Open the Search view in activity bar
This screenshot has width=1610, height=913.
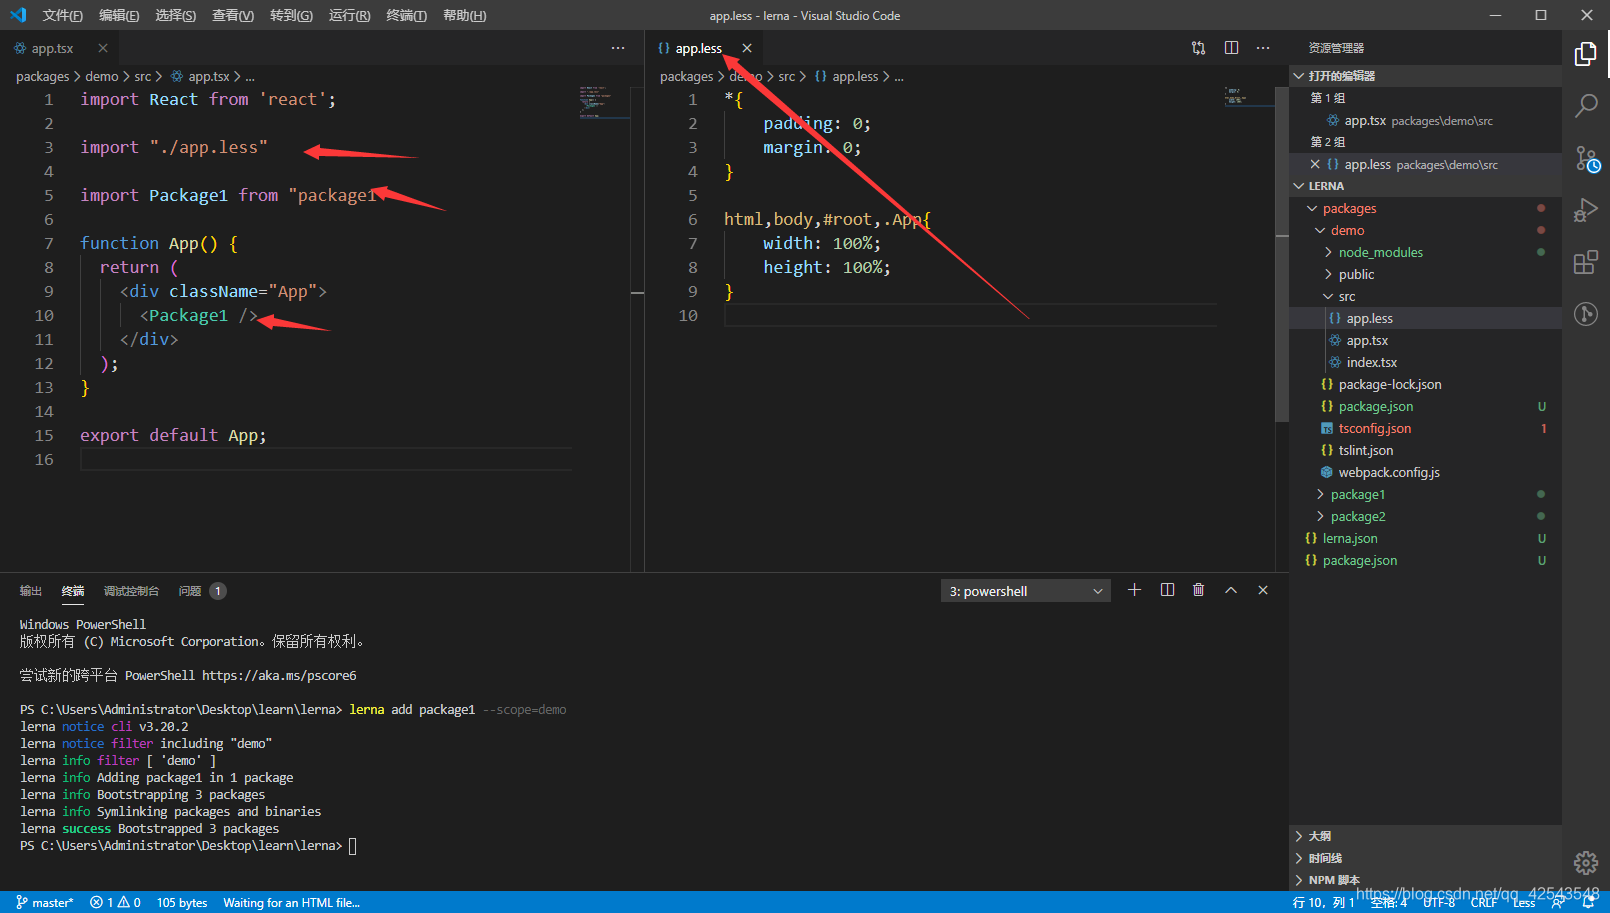(1586, 106)
